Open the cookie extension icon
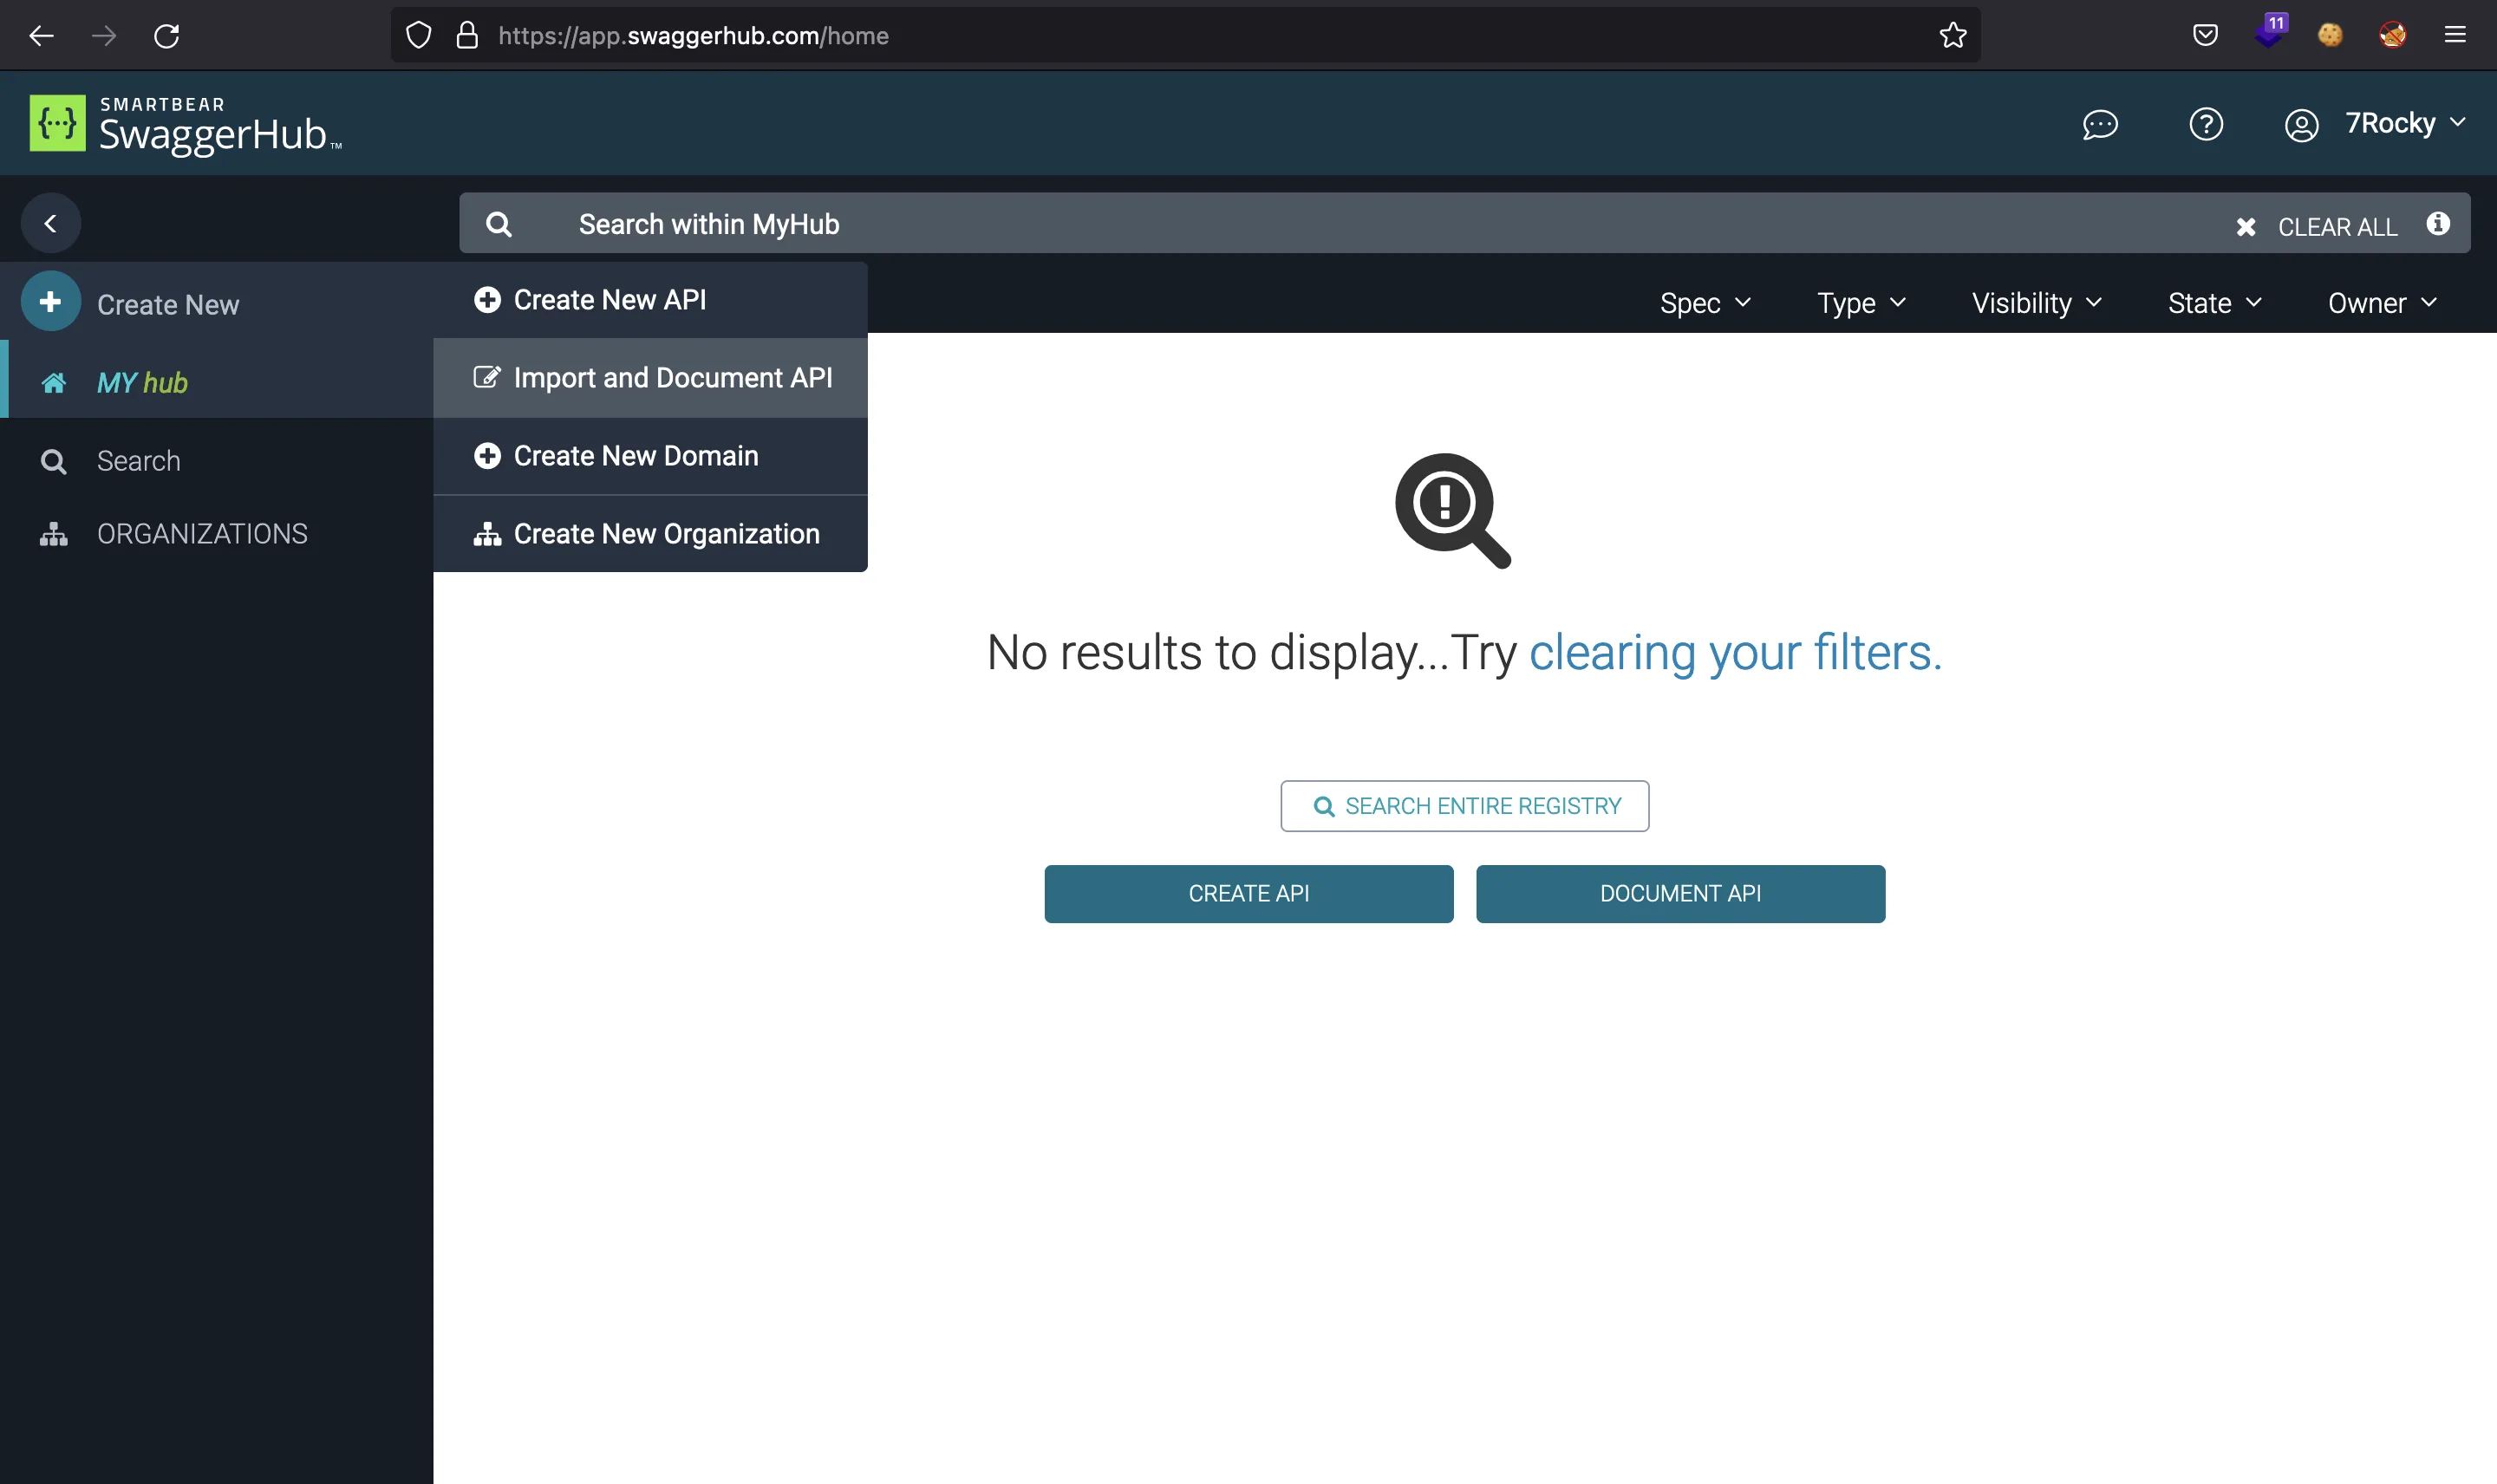The height and width of the screenshot is (1484, 2497). pyautogui.click(x=2330, y=36)
